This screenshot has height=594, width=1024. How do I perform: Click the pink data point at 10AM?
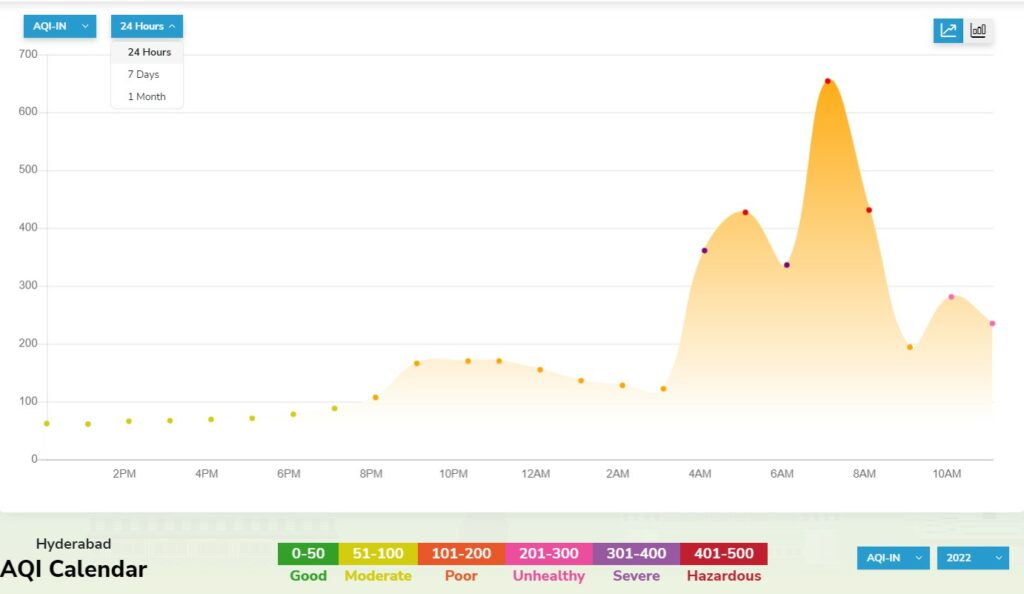(x=951, y=297)
